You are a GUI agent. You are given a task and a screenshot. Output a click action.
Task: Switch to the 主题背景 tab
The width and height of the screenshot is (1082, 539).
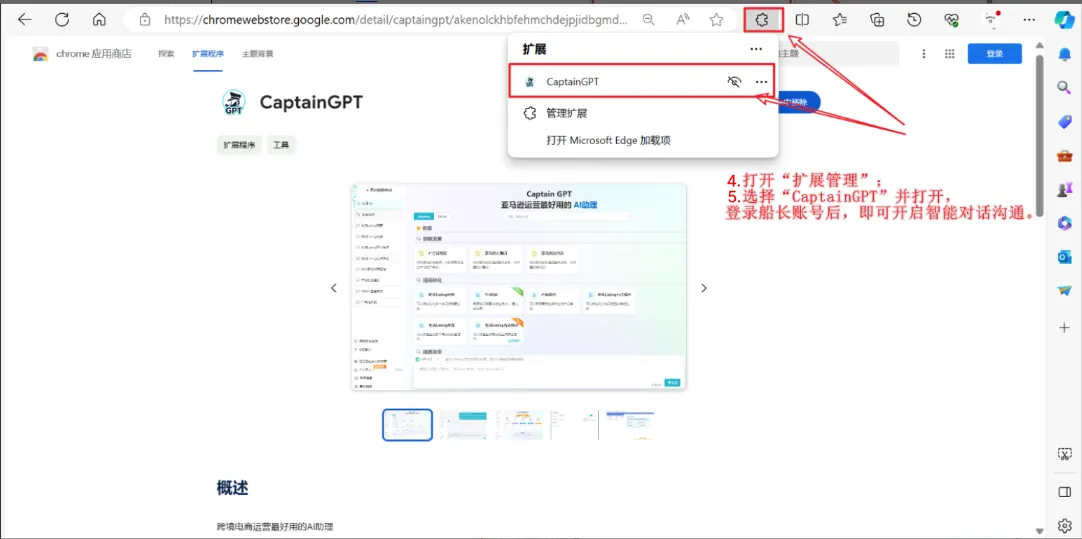click(257, 53)
